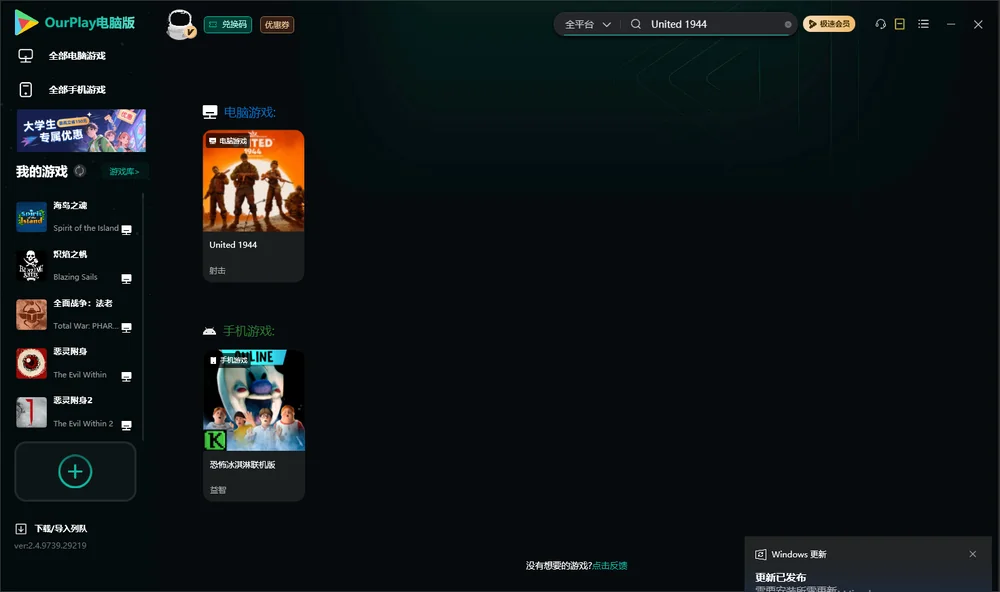1000x592 pixels.
Task: Select the 全面战争：法老 title text
Action: coord(83,303)
